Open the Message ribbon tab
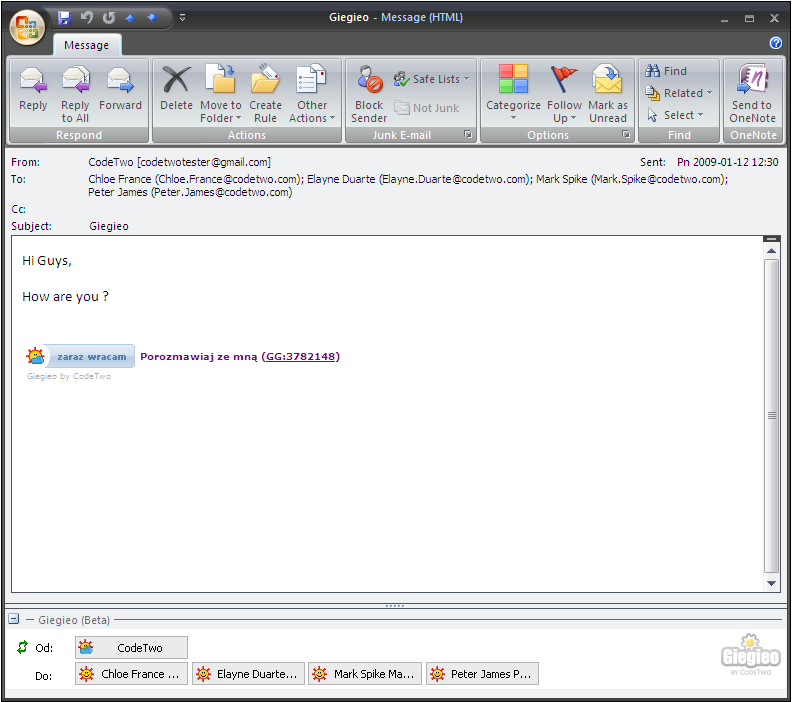792x702 pixels. coord(86,45)
